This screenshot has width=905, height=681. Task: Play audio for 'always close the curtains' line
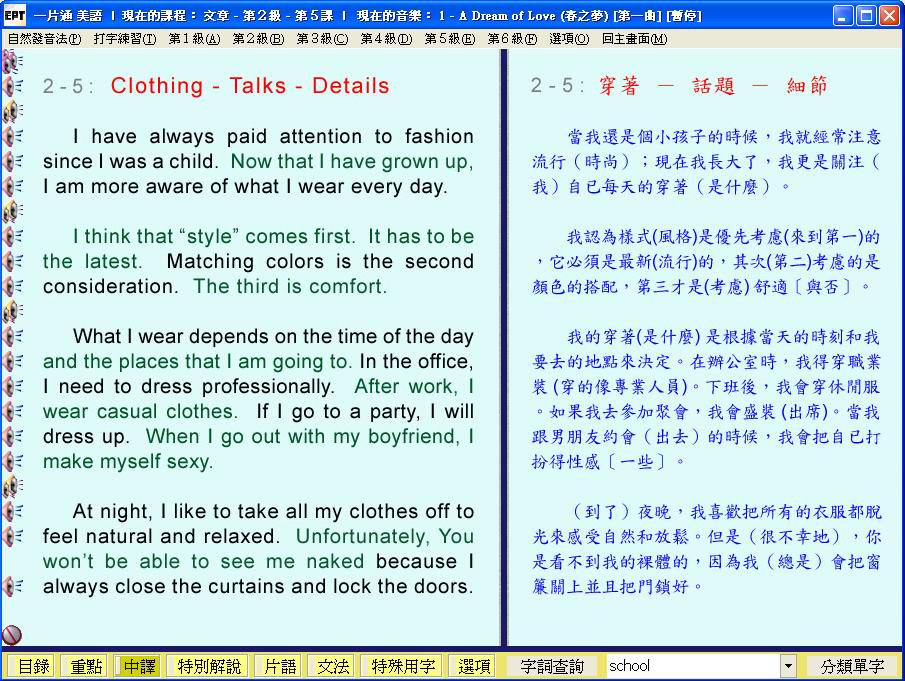[13, 586]
